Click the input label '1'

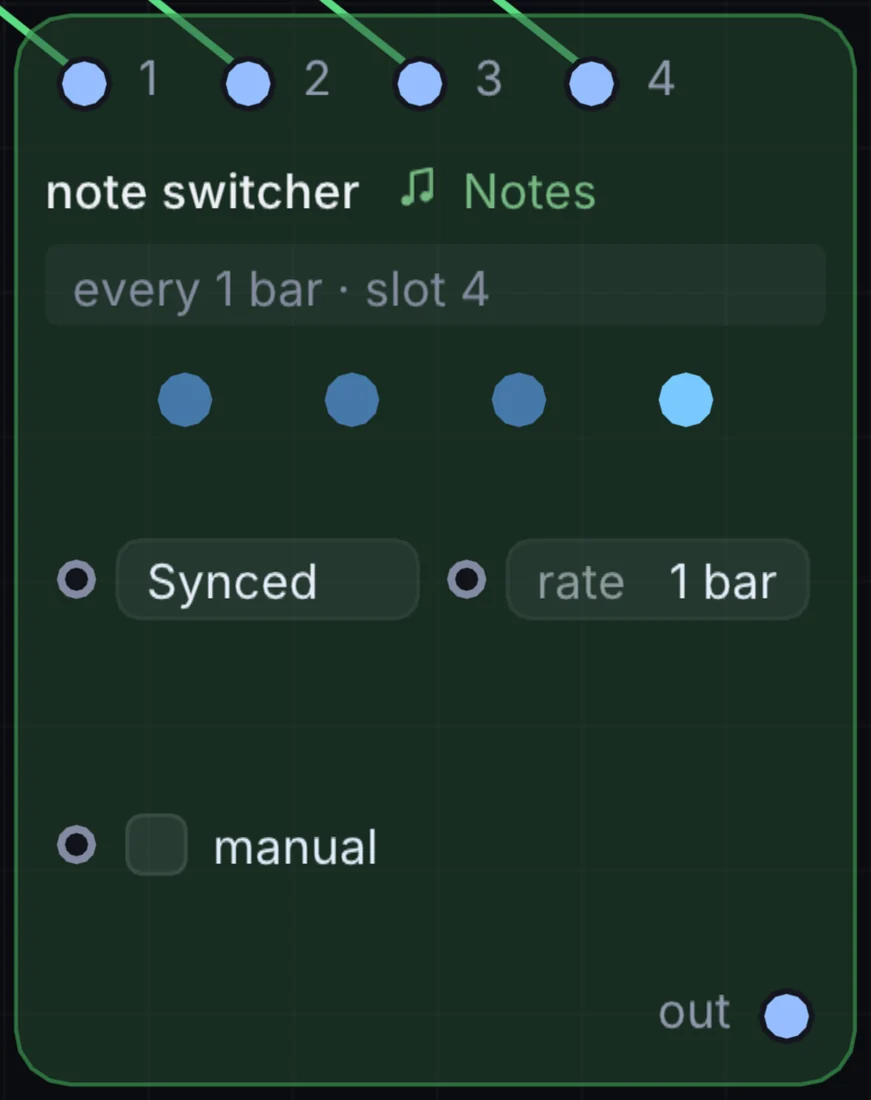point(149,79)
